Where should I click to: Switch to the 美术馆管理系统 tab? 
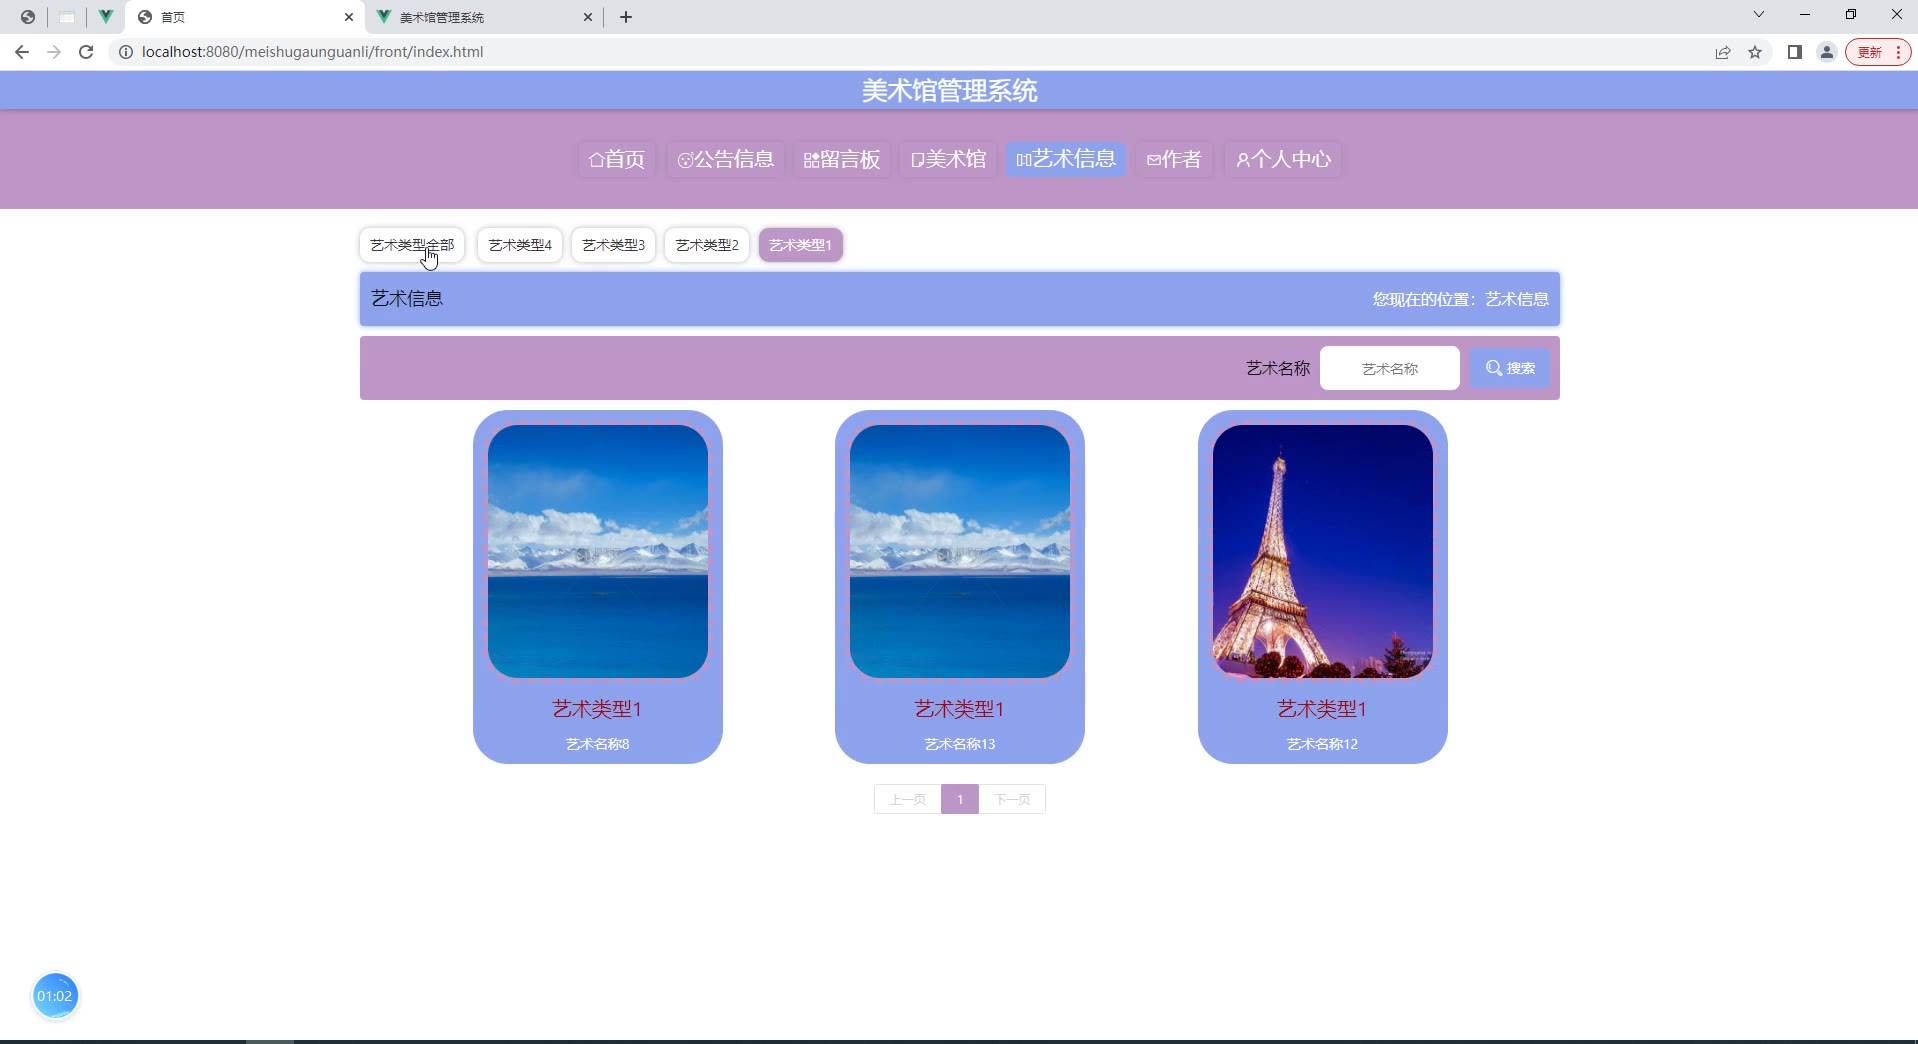click(x=485, y=17)
